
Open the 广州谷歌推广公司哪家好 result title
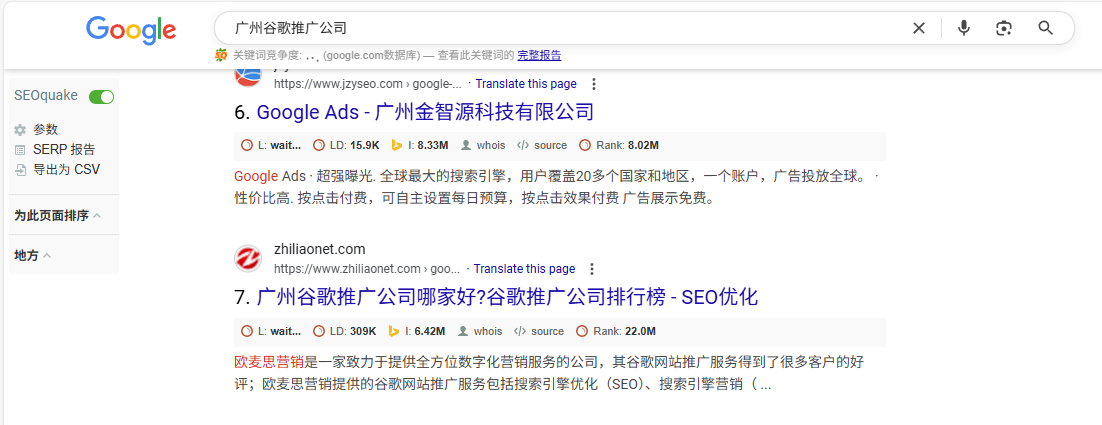tap(506, 297)
